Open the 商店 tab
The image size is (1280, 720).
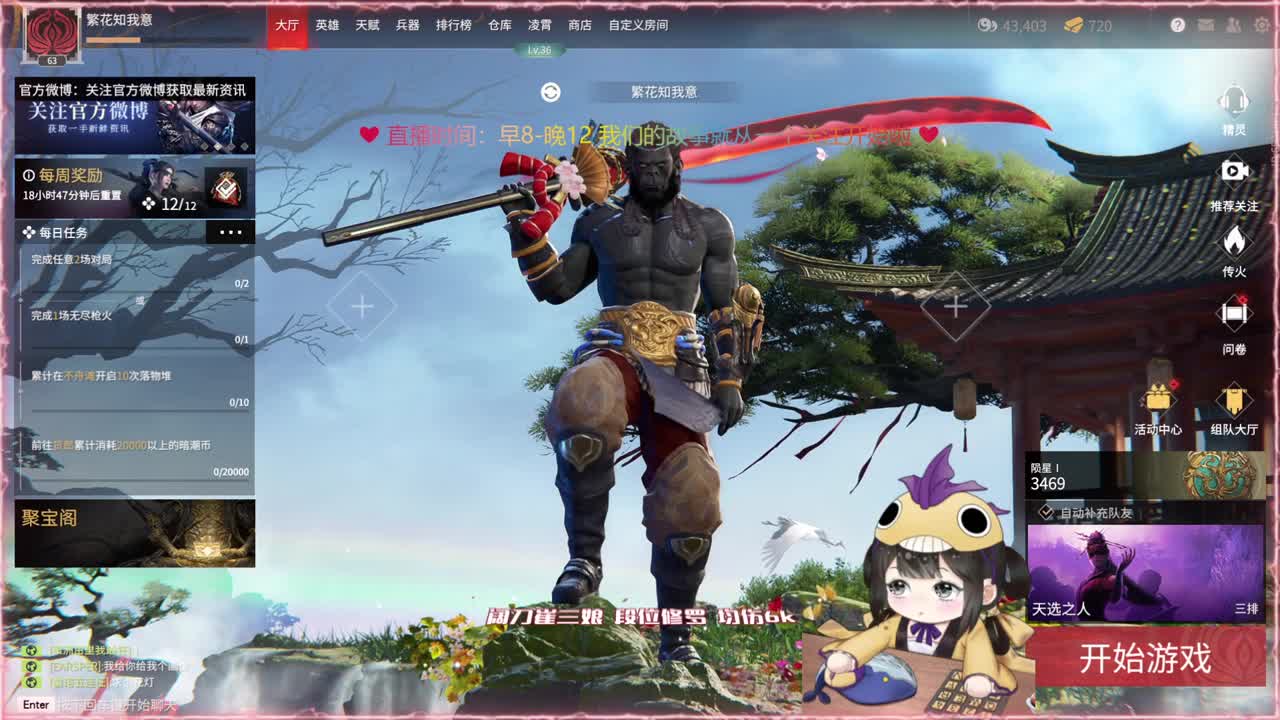click(580, 25)
